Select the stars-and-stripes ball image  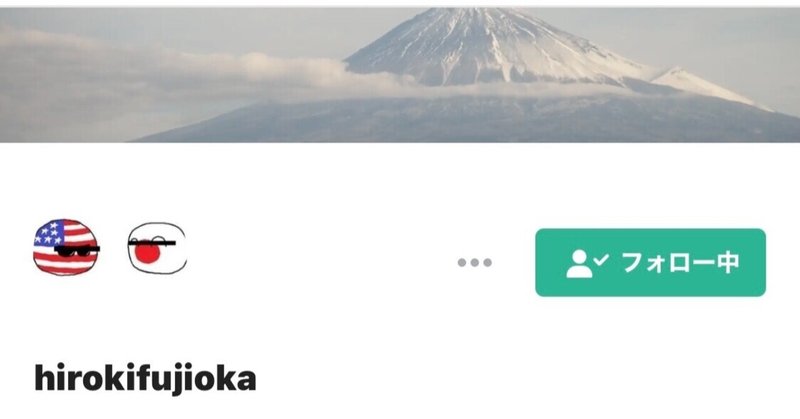66,247
